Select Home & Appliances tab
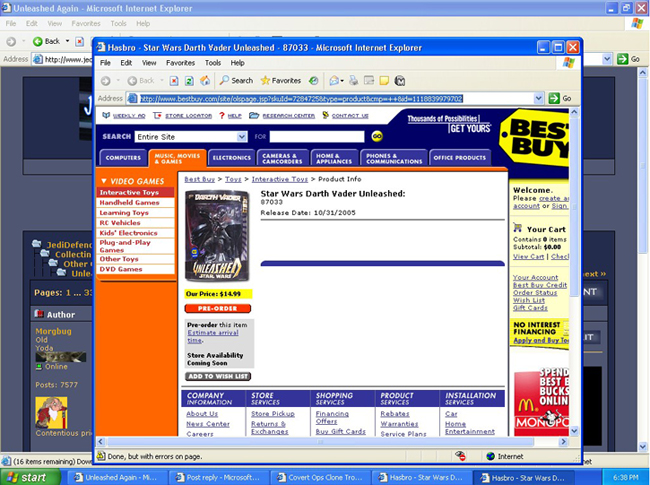650x485 pixels. pyautogui.click(x=334, y=158)
